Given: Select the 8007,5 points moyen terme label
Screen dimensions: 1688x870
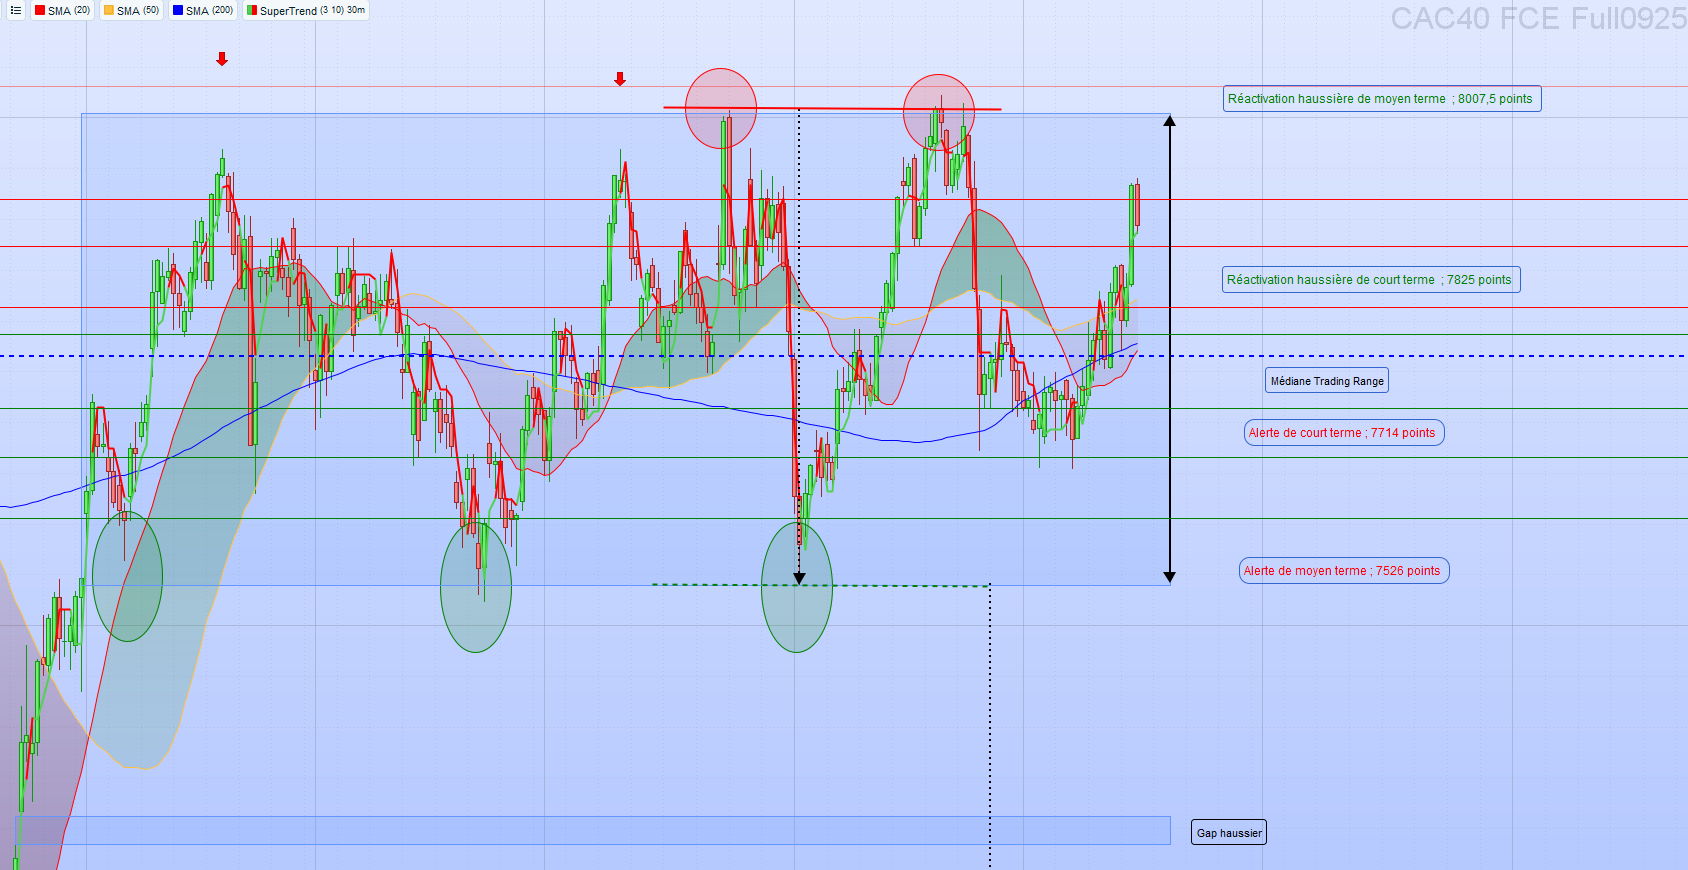Looking at the screenshot, I should [1383, 99].
